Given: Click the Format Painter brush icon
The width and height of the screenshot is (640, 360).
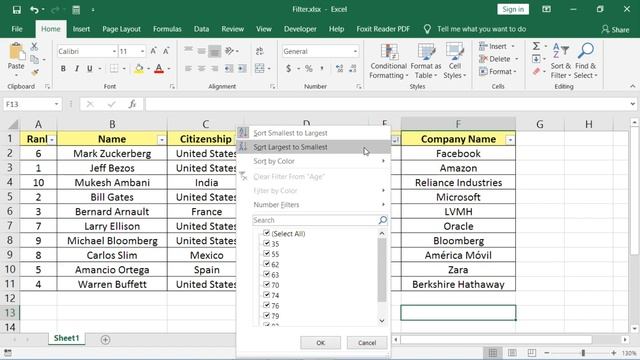Looking at the screenshot, I should (x=35, y=73).
